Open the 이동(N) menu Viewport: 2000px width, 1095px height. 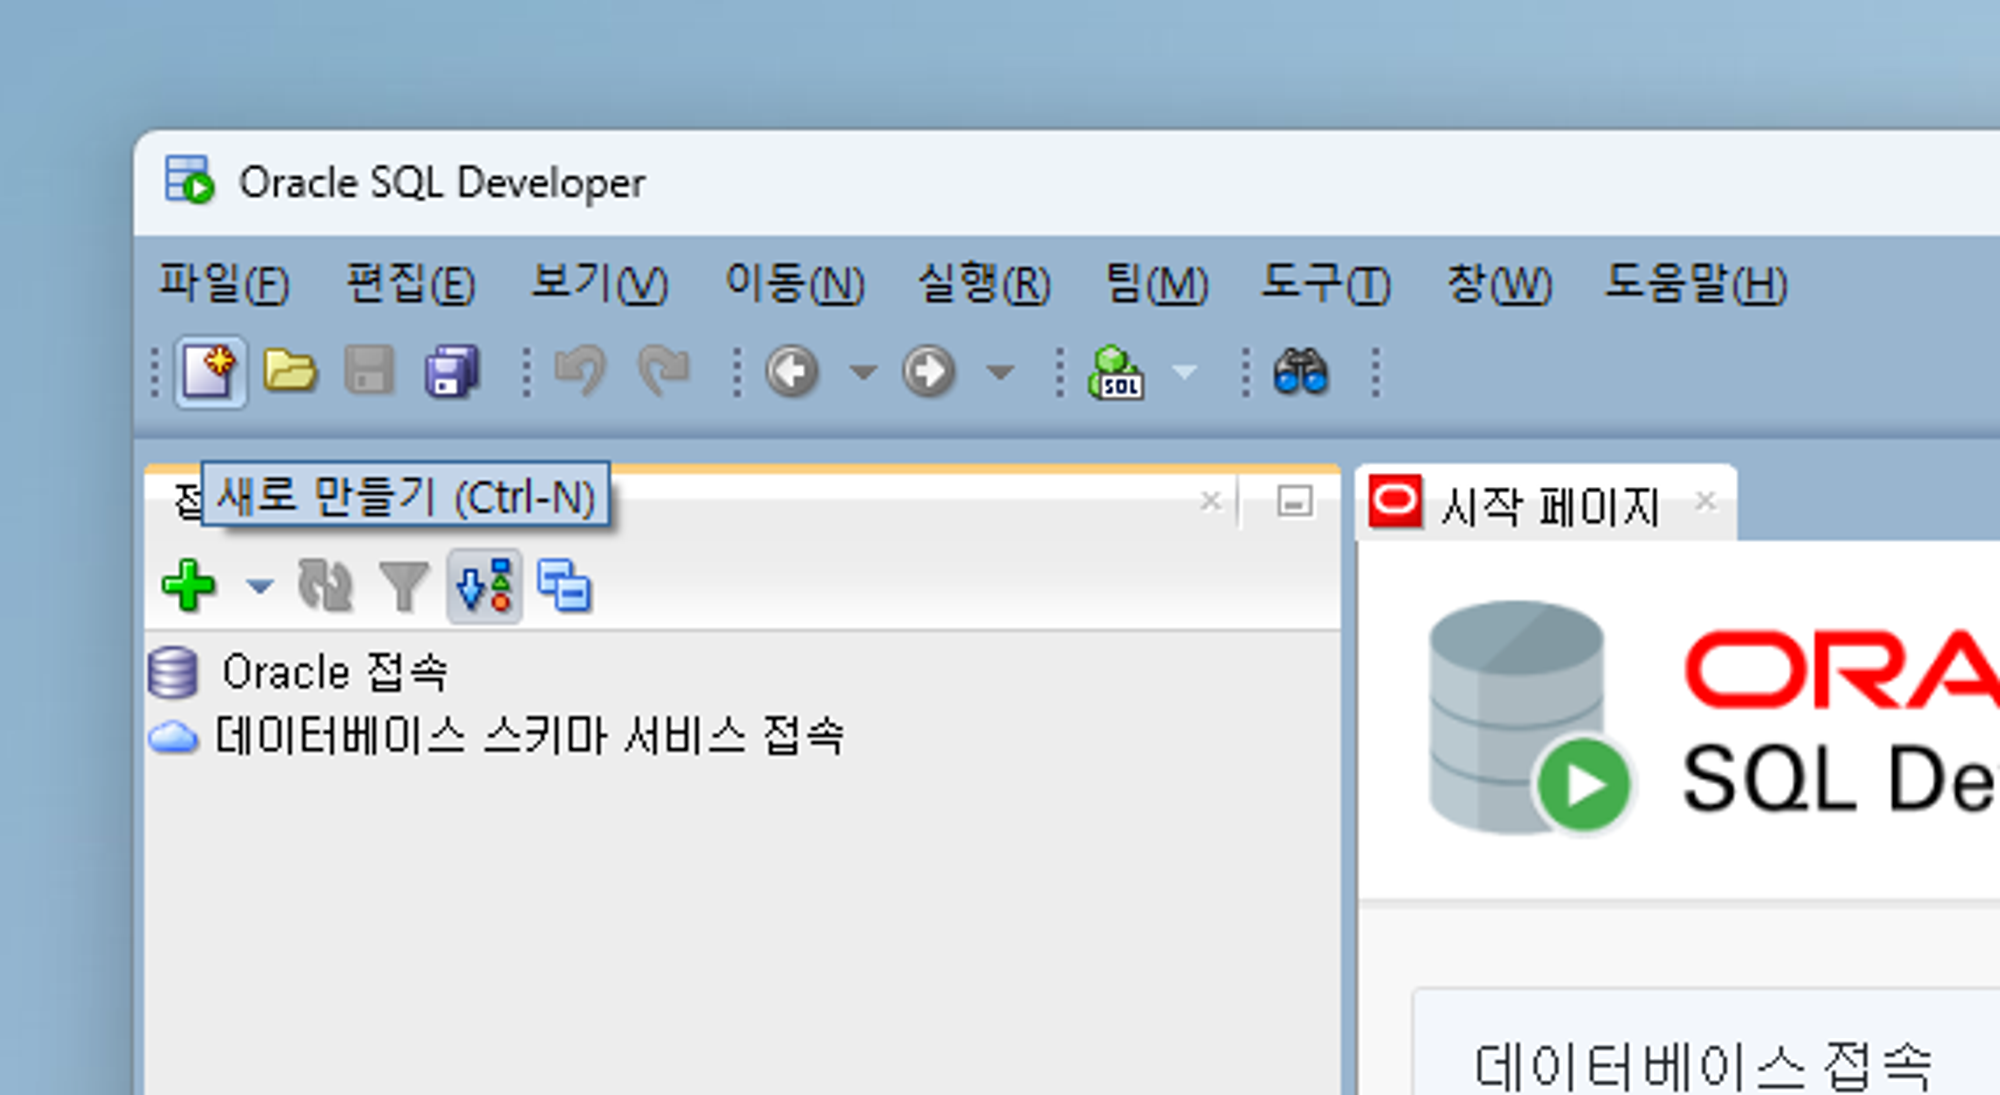pos(795,284)
